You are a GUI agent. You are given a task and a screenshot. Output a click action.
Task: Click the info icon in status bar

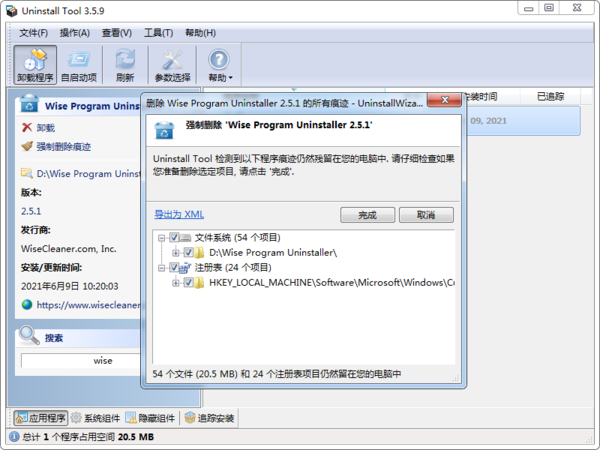pos(14,437)
